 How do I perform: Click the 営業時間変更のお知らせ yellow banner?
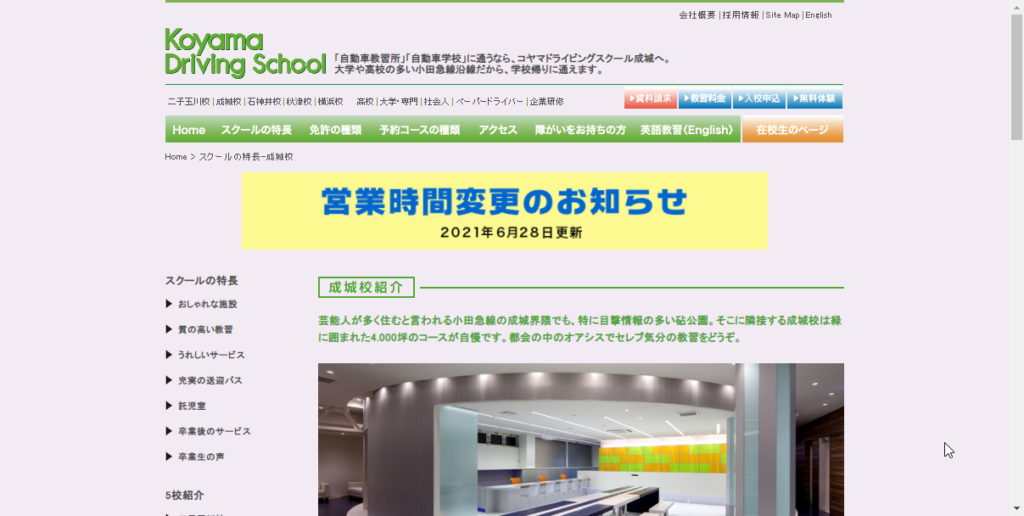point(504,210)
